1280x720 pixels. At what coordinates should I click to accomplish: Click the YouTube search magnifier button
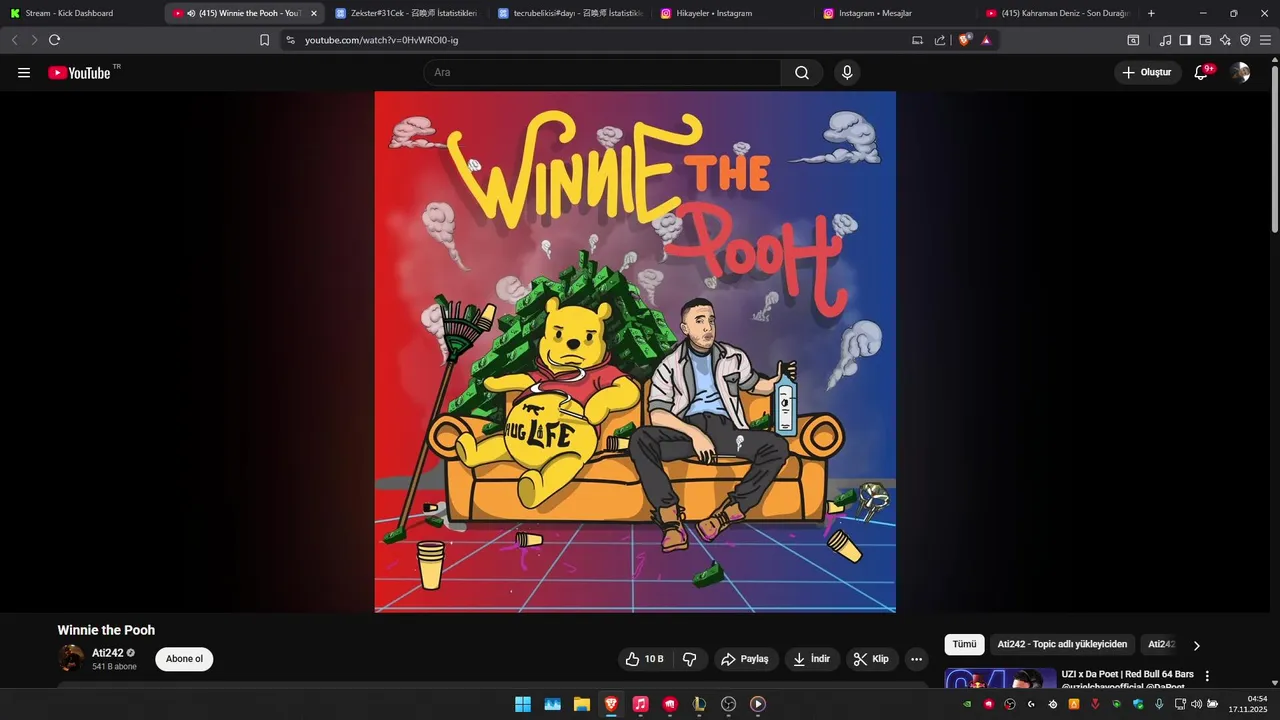coord(802,72)
